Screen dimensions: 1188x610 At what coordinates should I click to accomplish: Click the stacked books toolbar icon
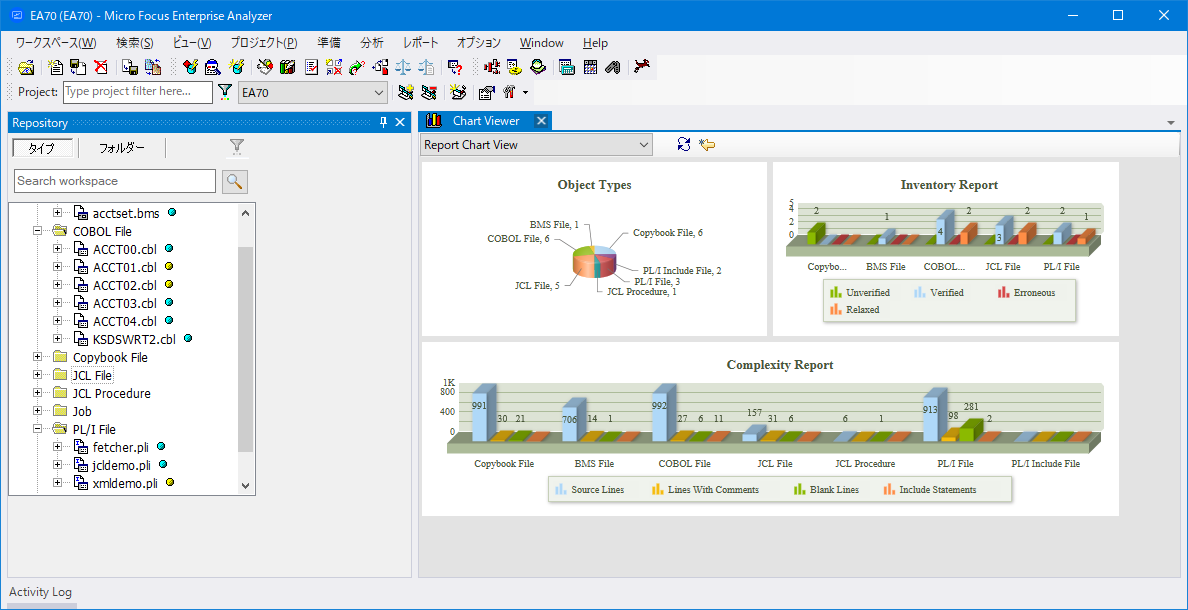288,67
